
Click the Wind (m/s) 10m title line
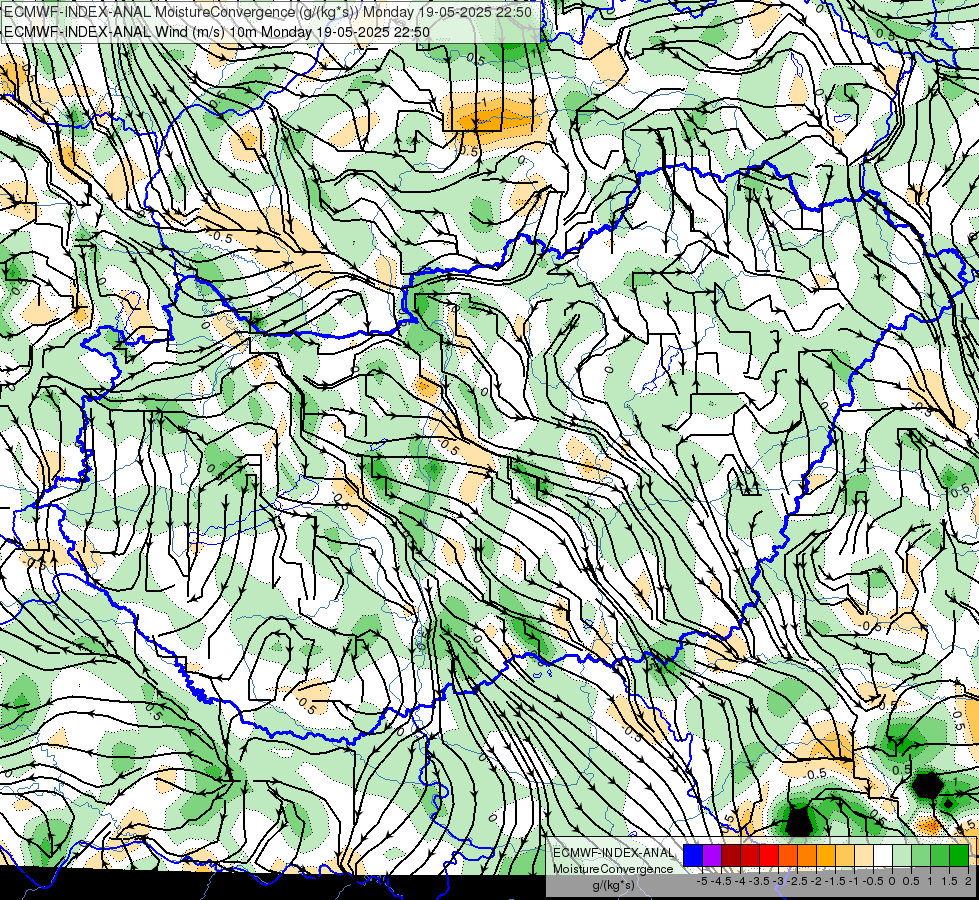coord(217,31)
